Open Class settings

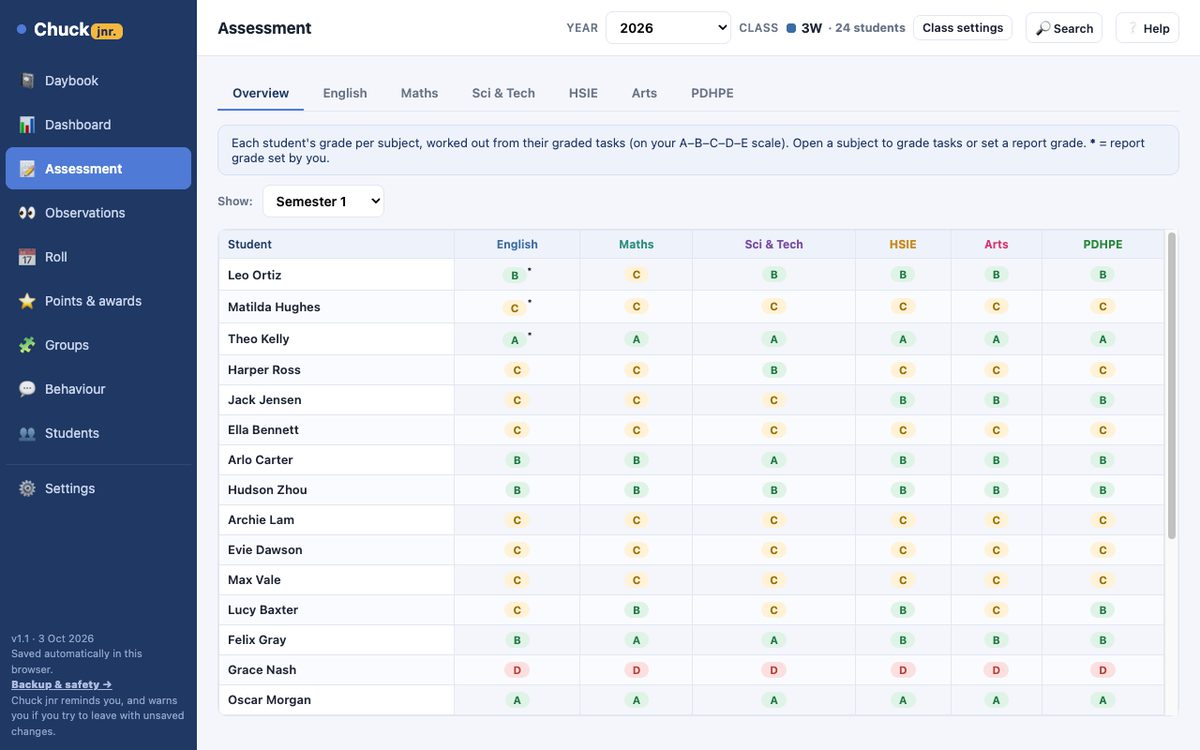963,28
